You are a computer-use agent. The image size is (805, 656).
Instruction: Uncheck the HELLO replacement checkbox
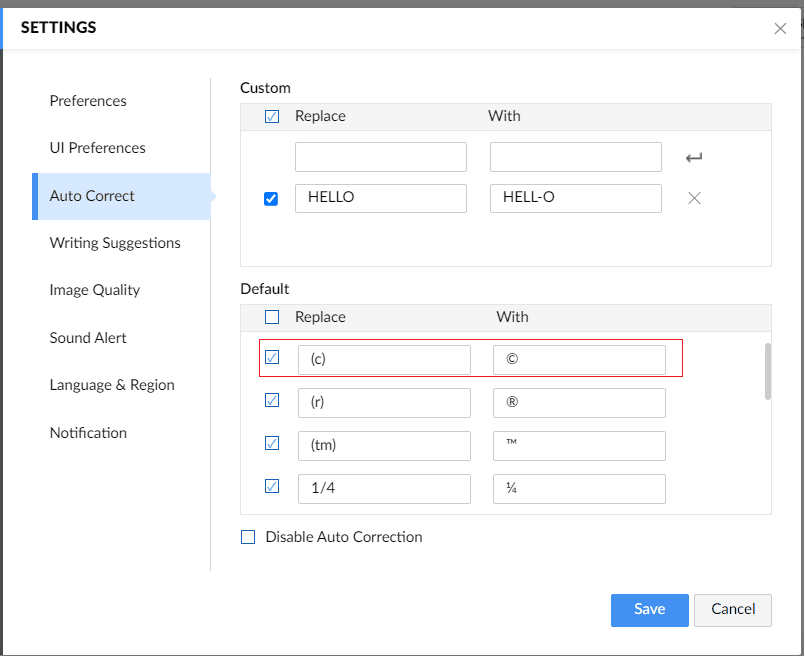tap(271, 198)
